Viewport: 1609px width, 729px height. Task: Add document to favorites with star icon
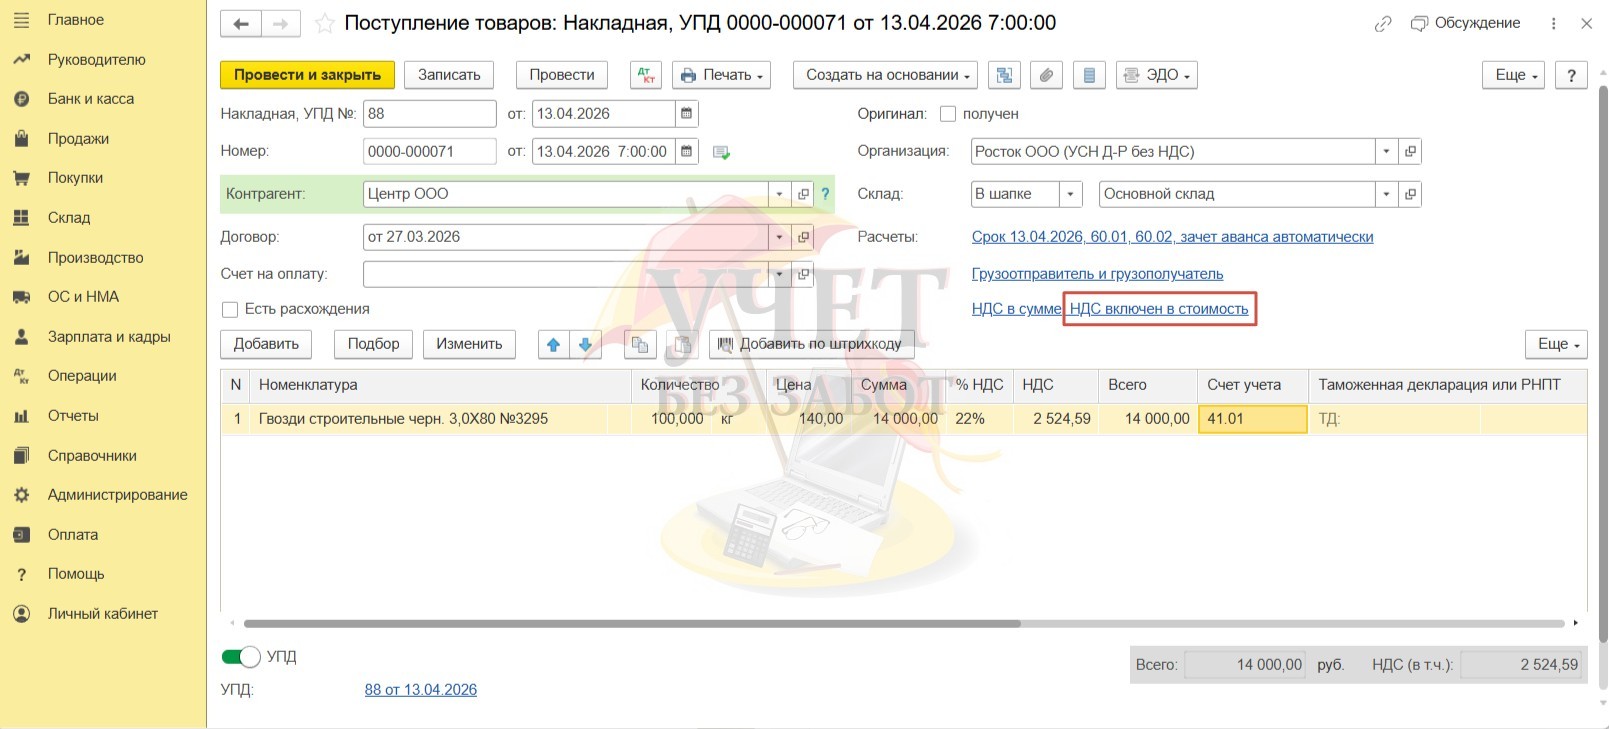(x=324, y=24)
